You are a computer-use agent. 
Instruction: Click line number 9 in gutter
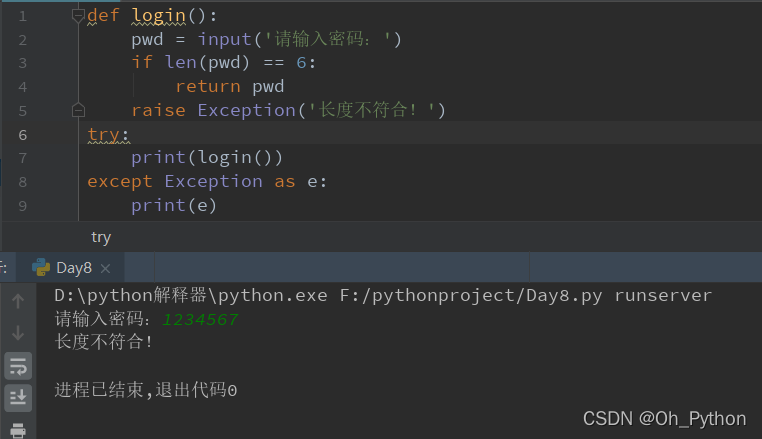[x=22, y=206]
